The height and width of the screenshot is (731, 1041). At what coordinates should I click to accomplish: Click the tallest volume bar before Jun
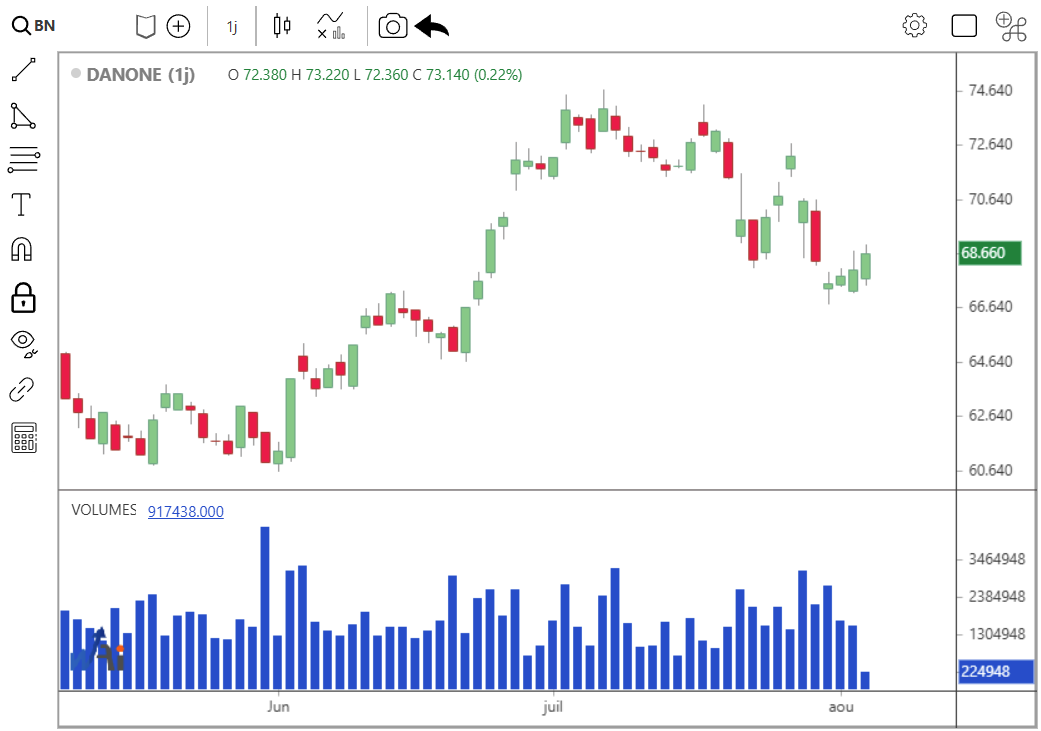point(265,608)
